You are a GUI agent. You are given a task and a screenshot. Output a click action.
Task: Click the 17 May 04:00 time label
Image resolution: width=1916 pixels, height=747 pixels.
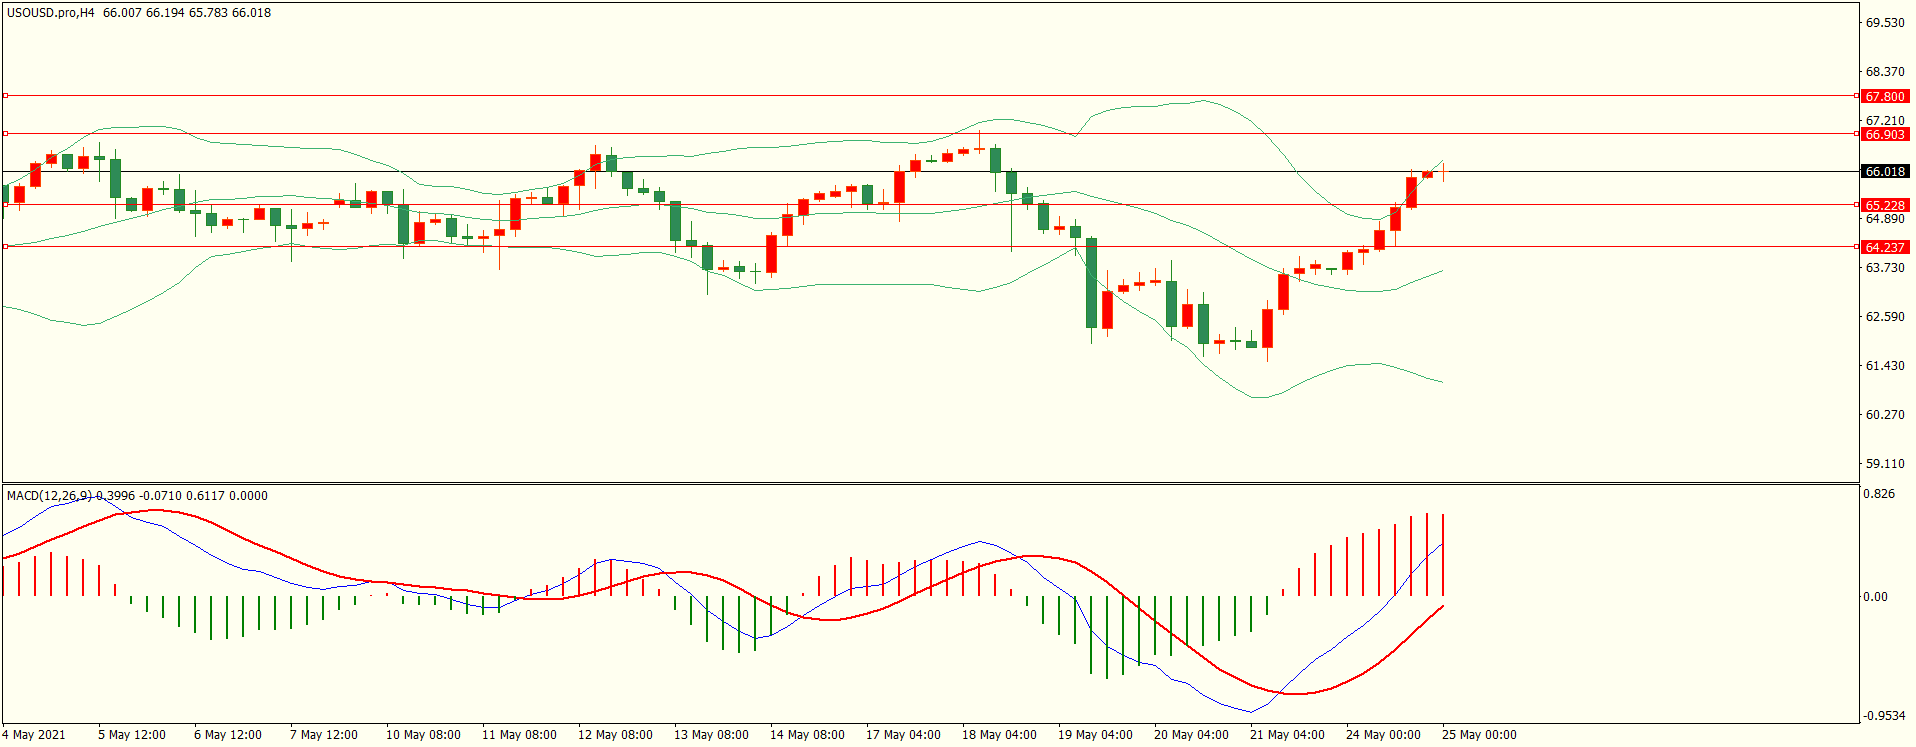(x=903, y=735)
